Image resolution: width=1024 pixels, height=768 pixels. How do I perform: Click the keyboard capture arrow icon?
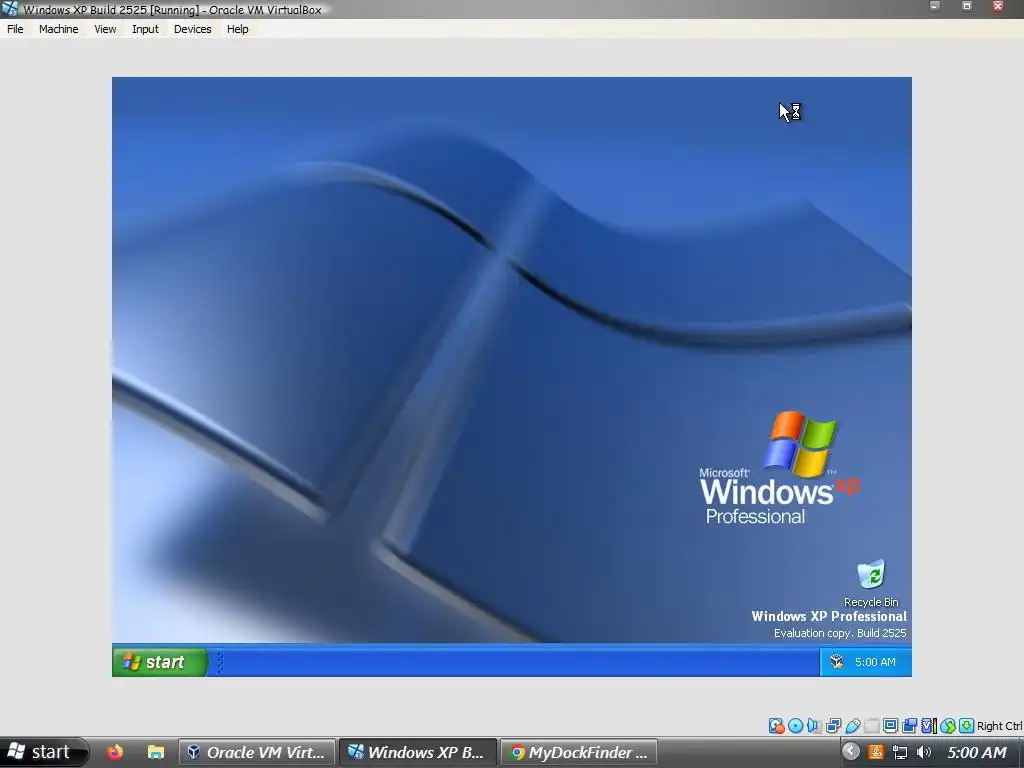tap(967, 726)
